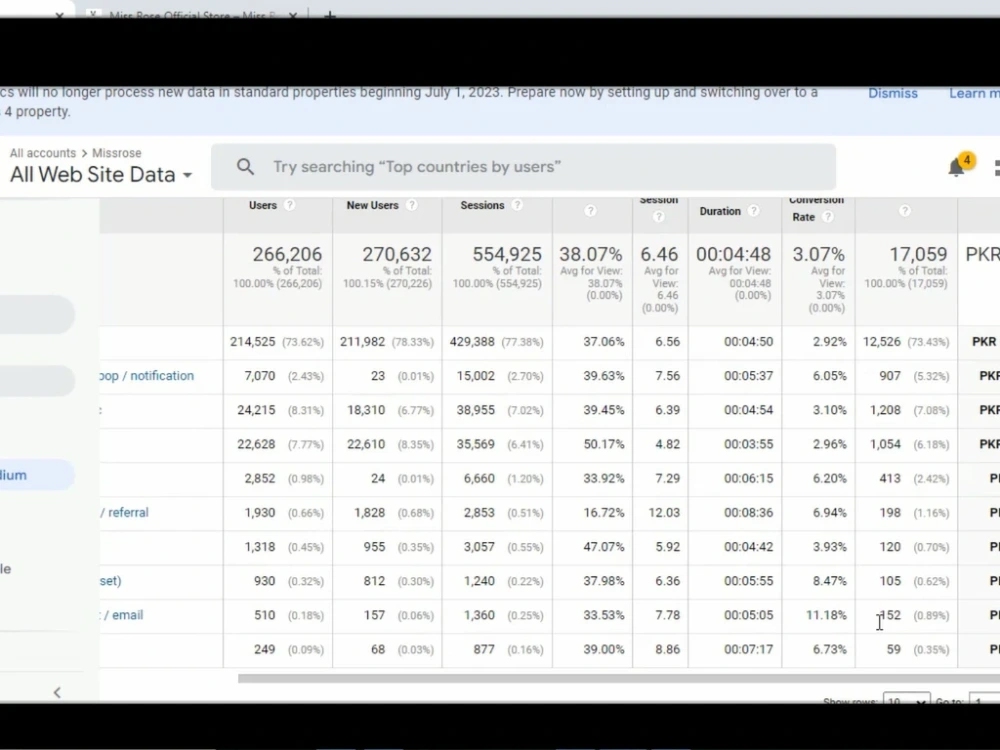Click the Learn more link in banner
The image size is (1000, 750).
pos(974,93)
